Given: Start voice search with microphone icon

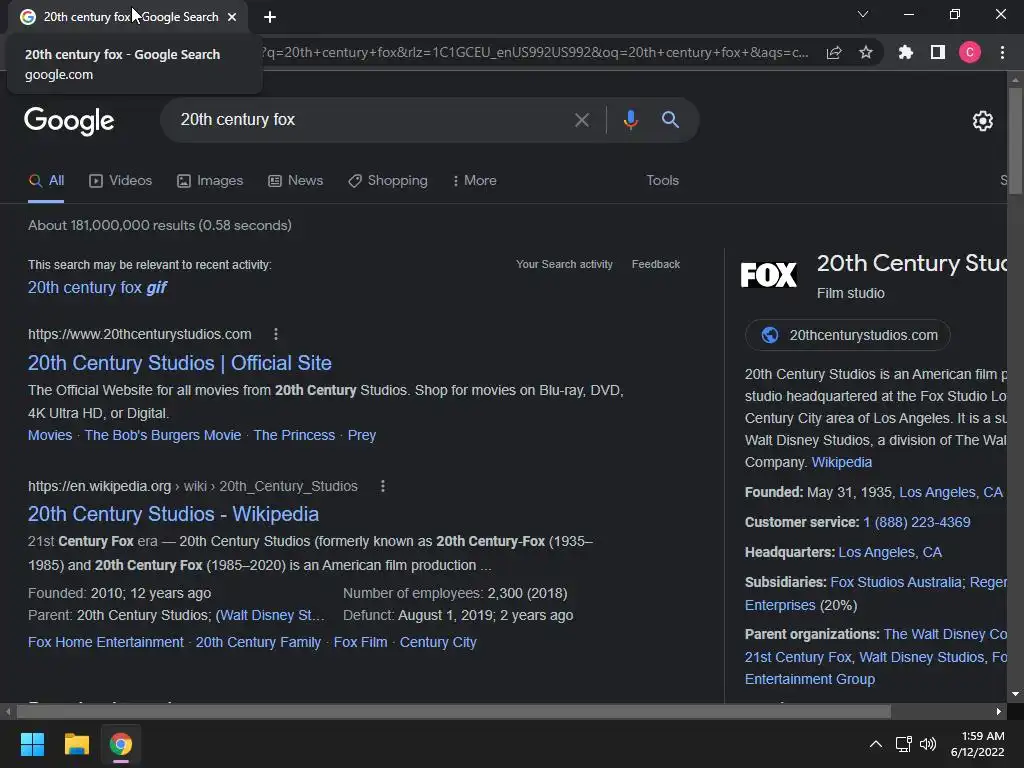Looking at the screenshot, I should pyautogui.click(x=630, y=120).
